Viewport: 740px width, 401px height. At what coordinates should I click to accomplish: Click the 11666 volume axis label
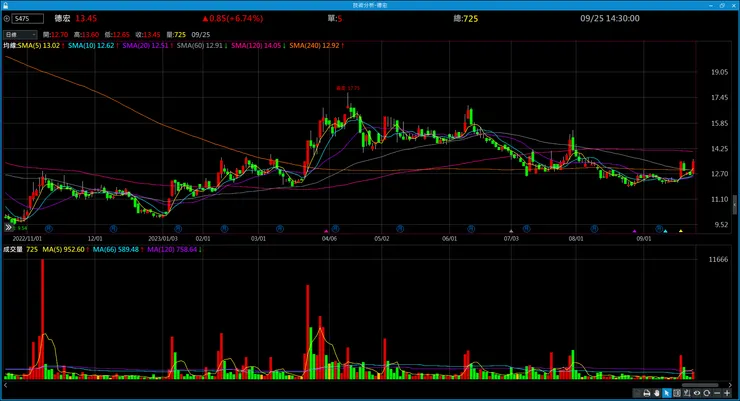[x=718, y=259]
